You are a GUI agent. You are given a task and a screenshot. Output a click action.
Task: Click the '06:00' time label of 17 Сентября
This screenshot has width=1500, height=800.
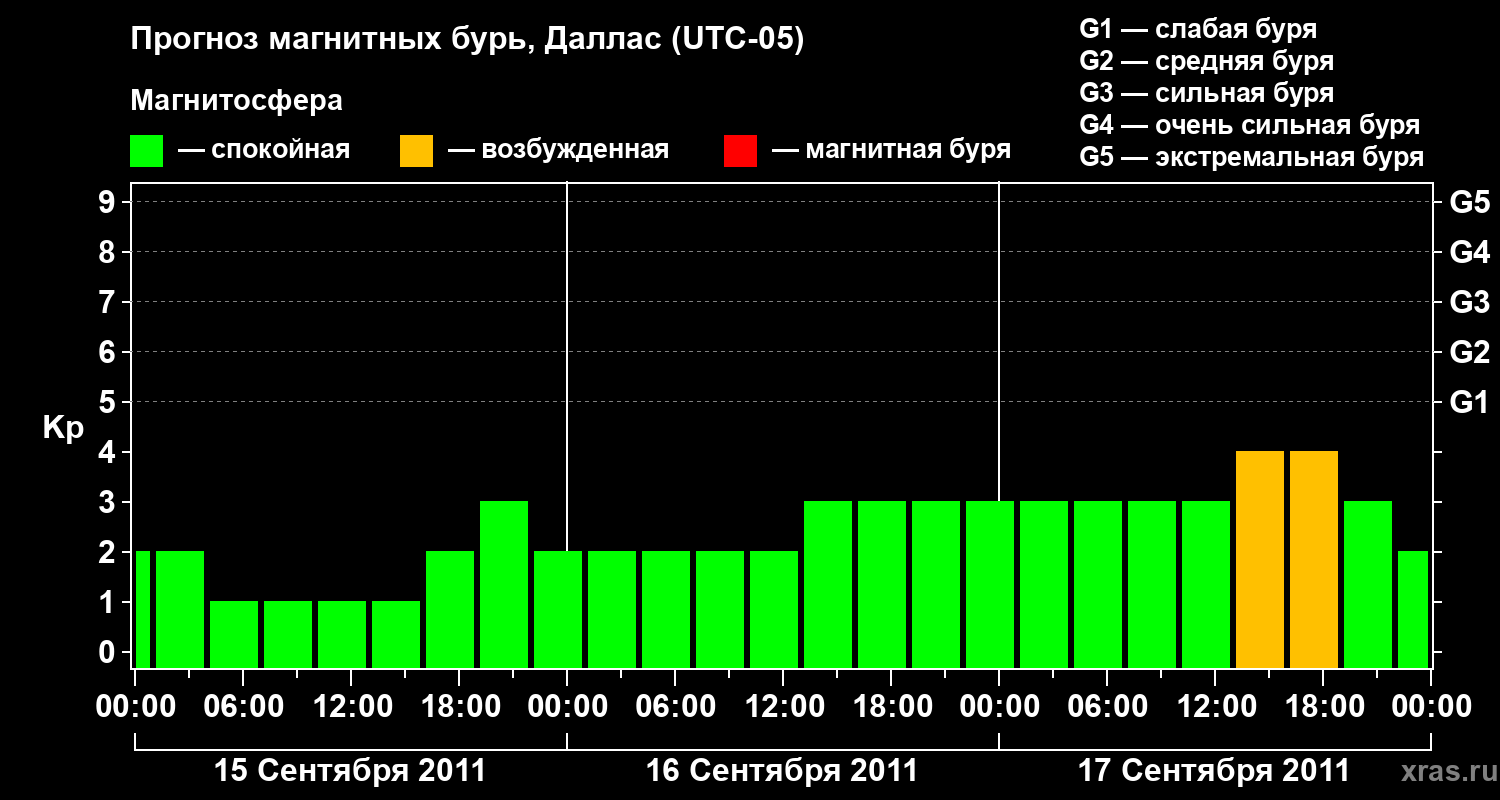1107,707
